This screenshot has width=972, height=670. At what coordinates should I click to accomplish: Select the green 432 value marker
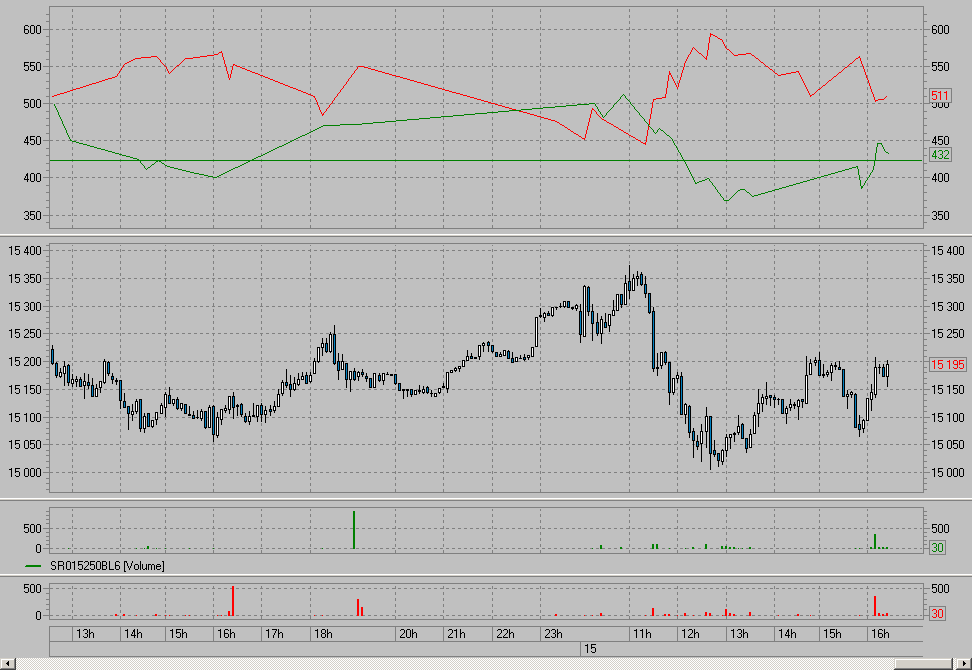pos(940,155)
